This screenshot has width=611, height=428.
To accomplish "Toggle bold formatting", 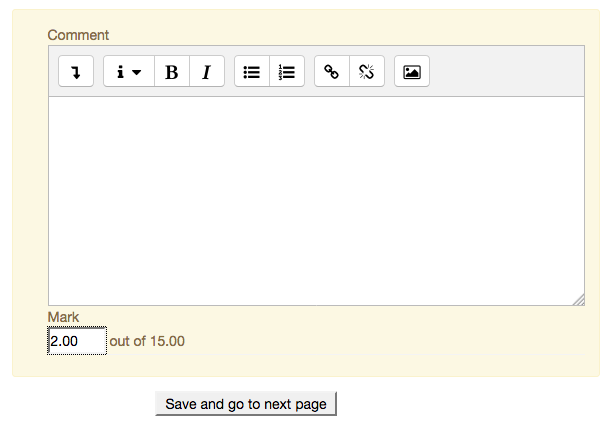I will click(x=172, y=71).
